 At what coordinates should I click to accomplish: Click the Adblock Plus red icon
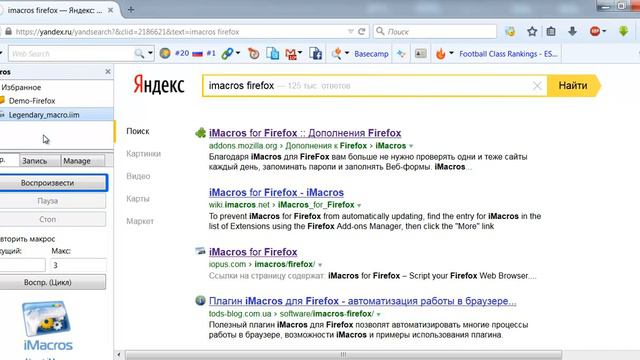pos(595,31)
